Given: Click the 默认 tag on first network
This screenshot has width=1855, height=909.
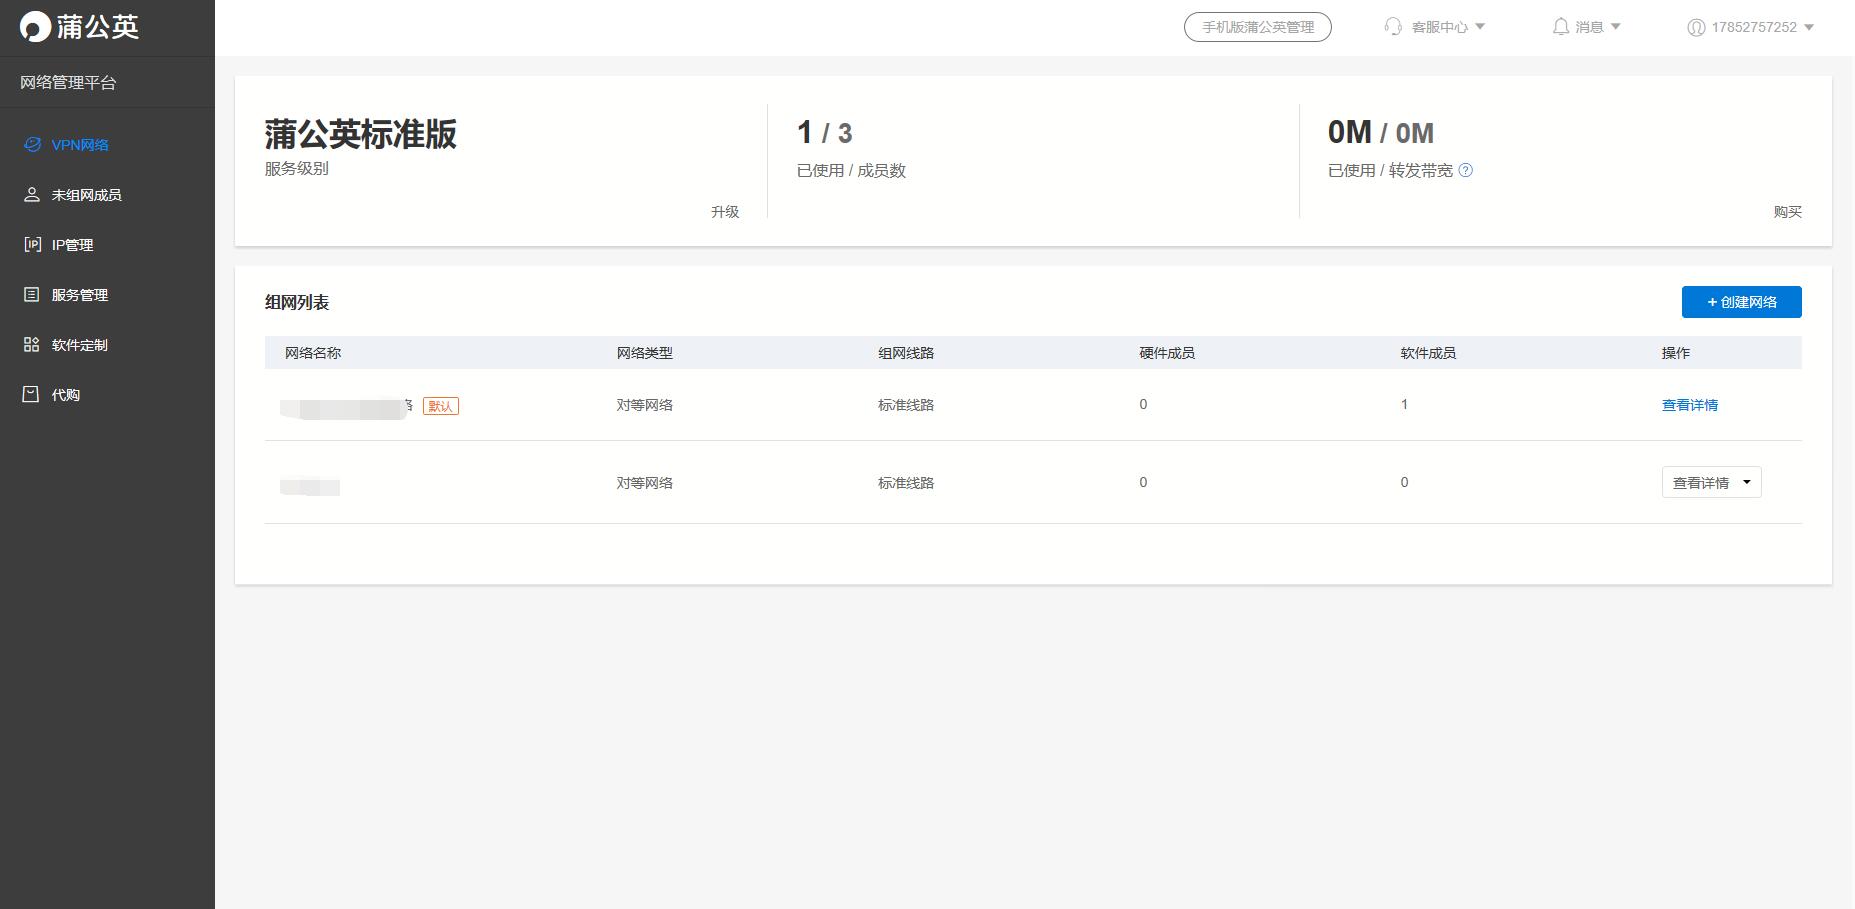Looking at the screenshot, I should (441, 406).
